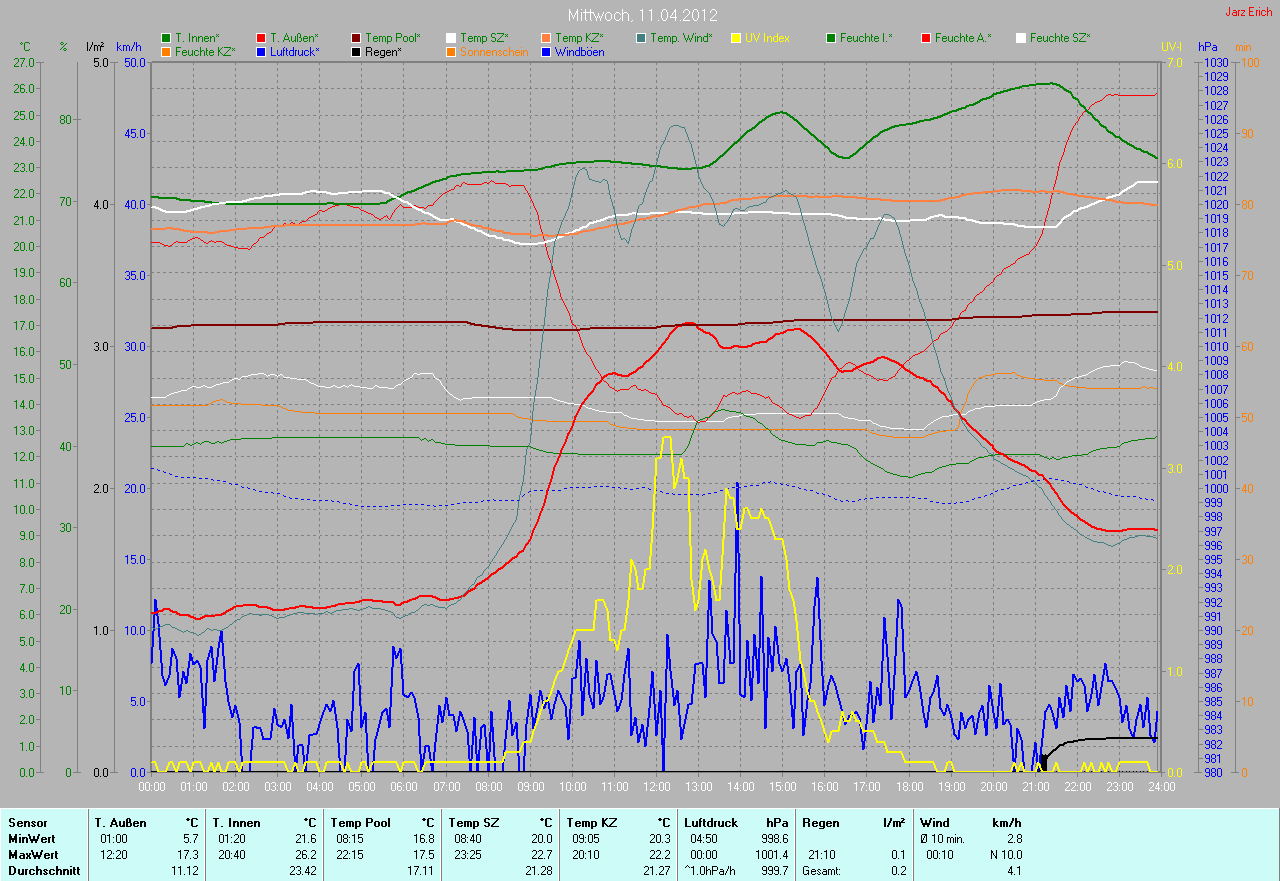The height and width of the screenshot is (881, 1280).
Task: Click the red Feuchte A. legend swatch
Action: pyautogui.click(x=926, y=38)
